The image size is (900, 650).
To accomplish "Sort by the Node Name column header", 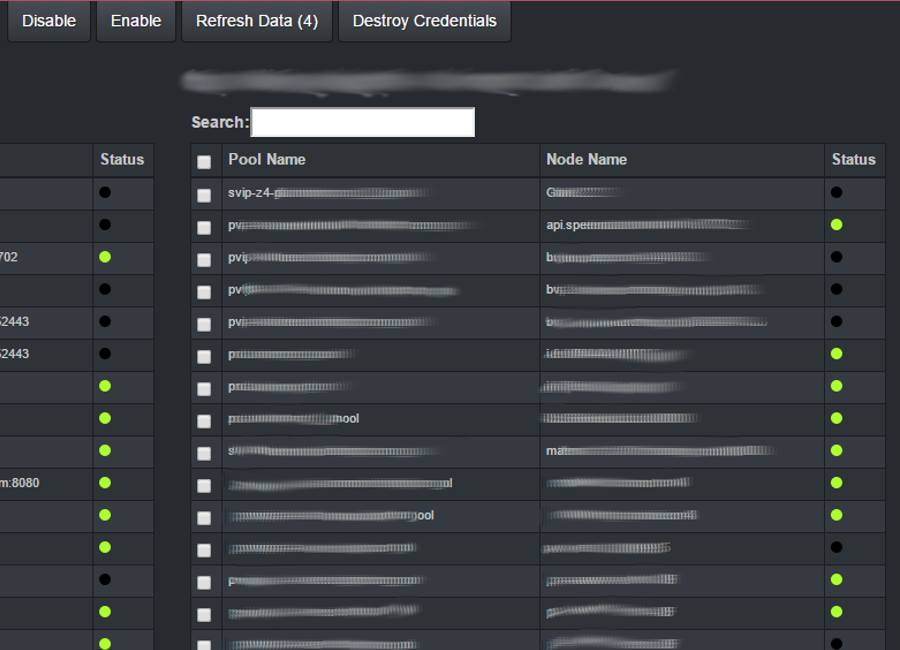I will (586, 159).
